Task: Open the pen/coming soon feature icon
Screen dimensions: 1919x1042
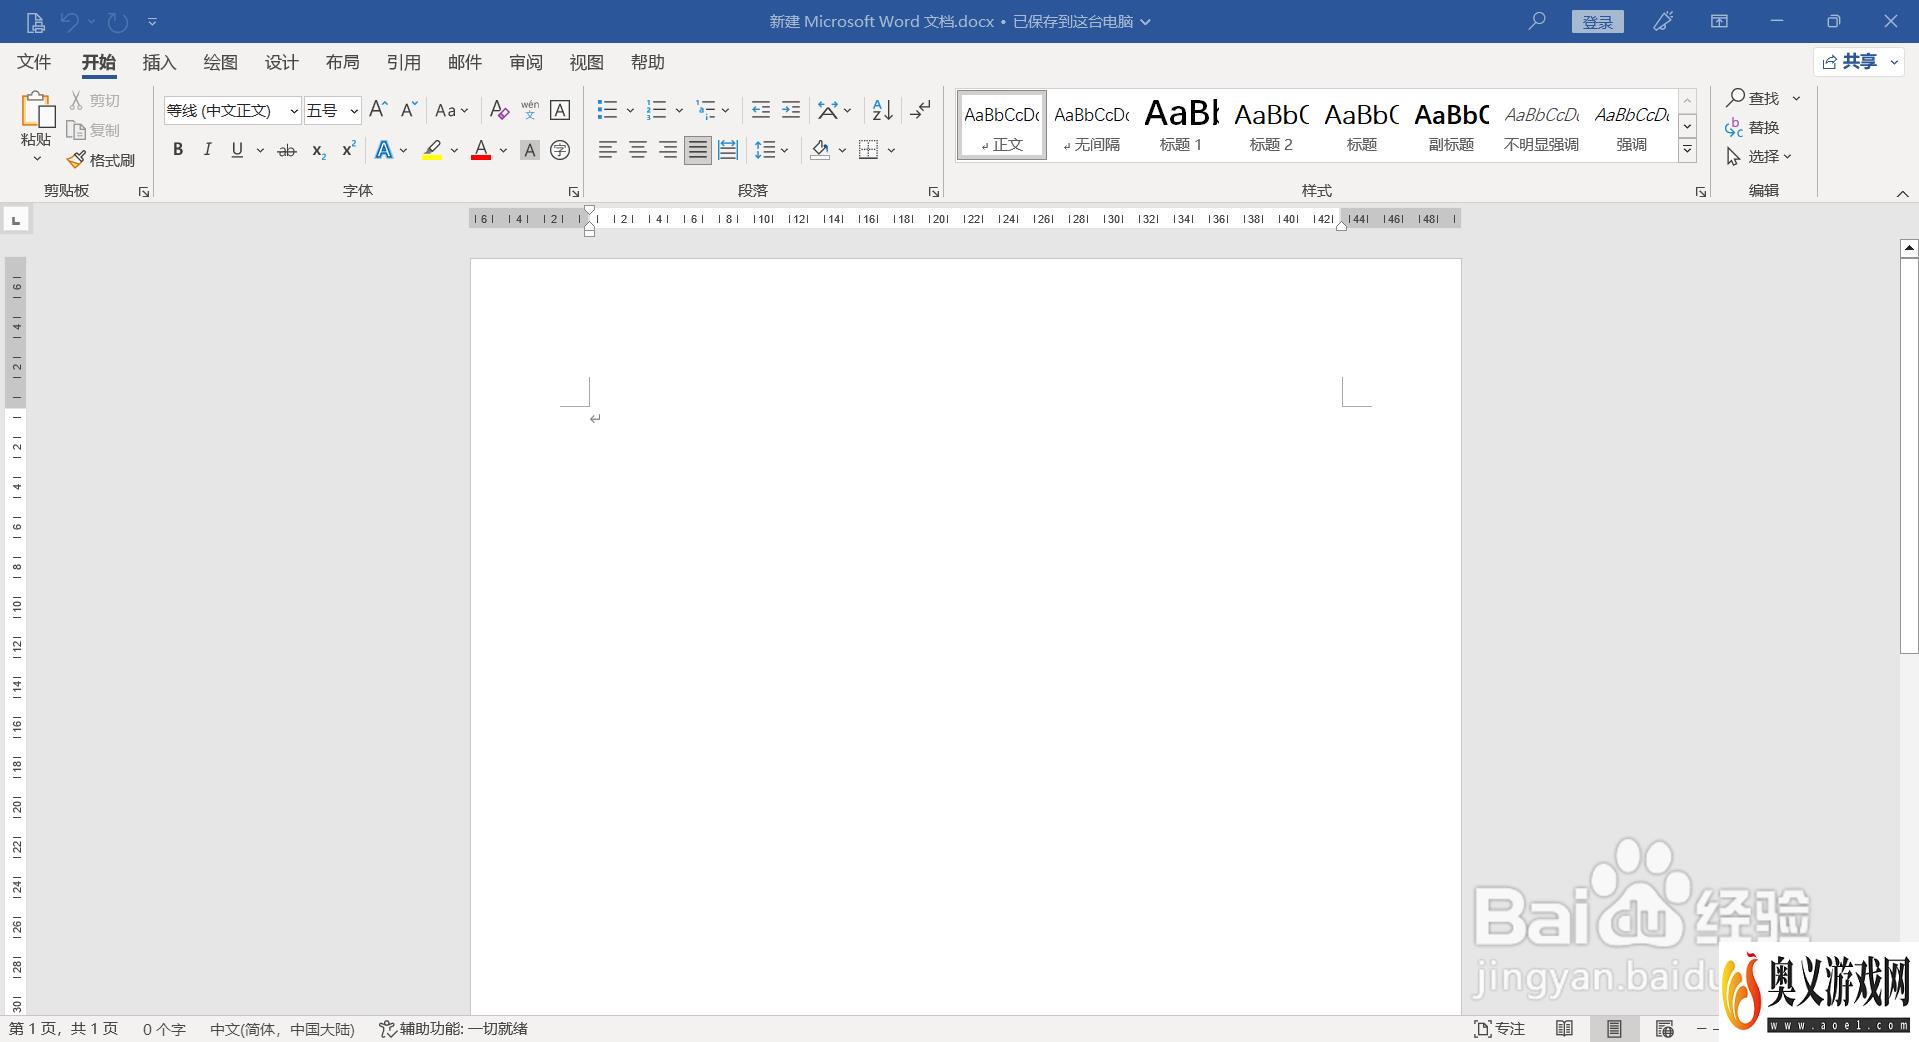Action: [x=1663, y=21]
